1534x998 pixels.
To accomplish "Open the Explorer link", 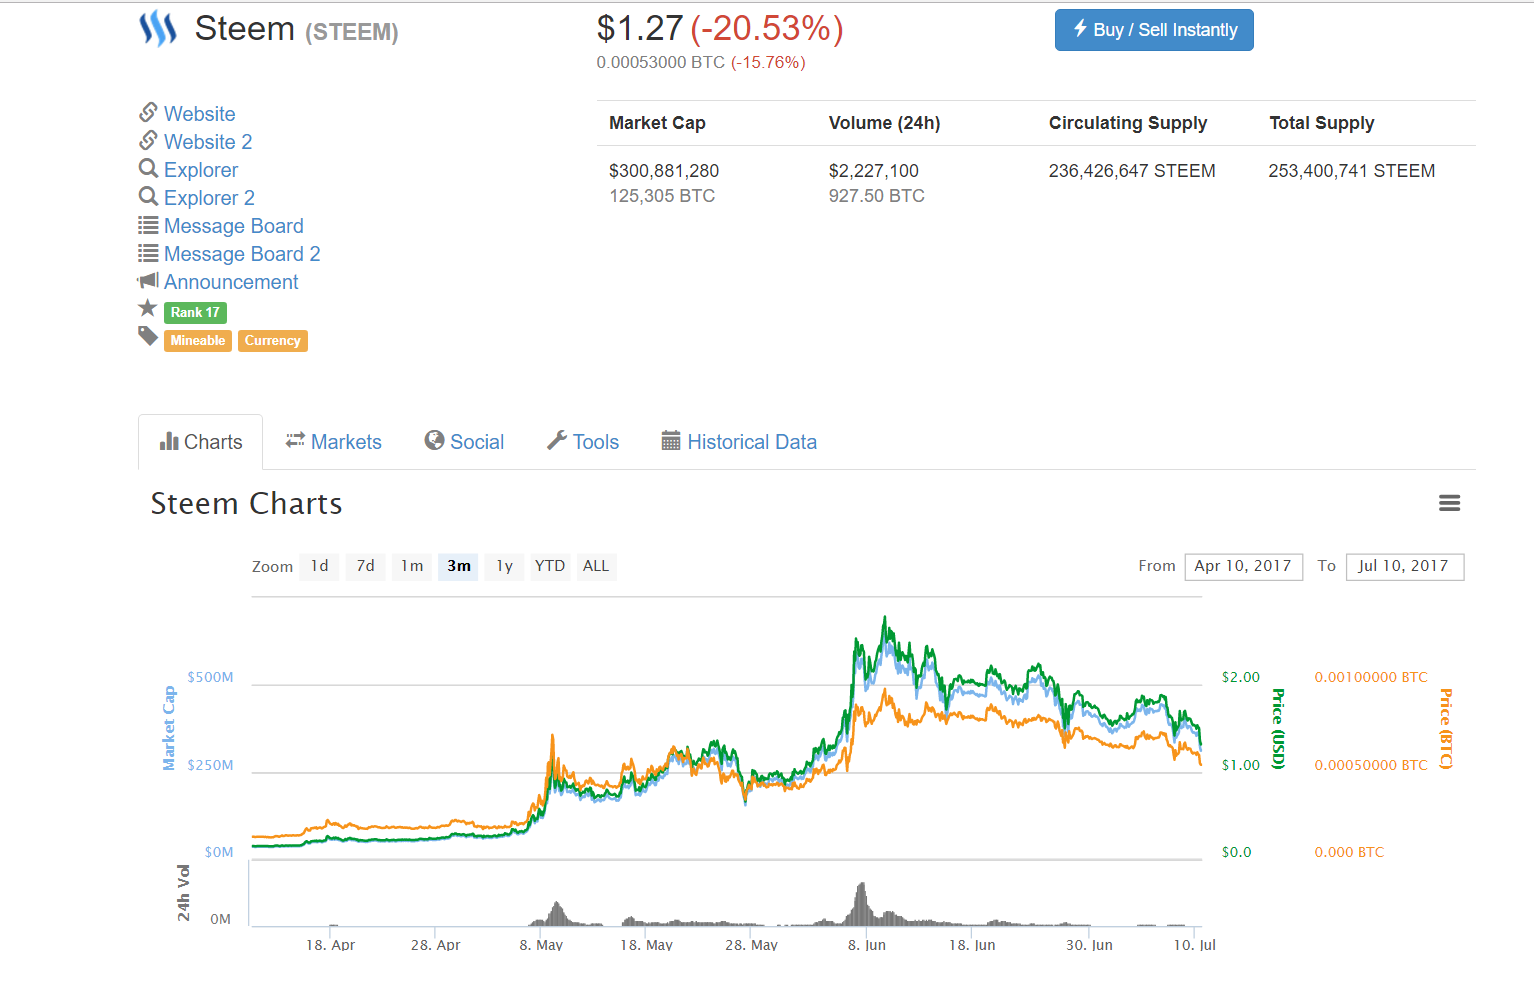I will (201, 170).
